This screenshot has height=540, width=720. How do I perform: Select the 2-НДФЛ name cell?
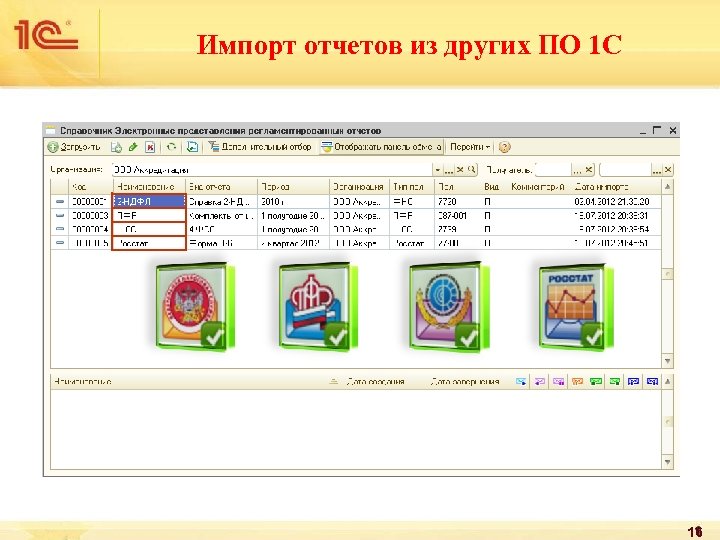pyautogui.click(x=149, y=202)
